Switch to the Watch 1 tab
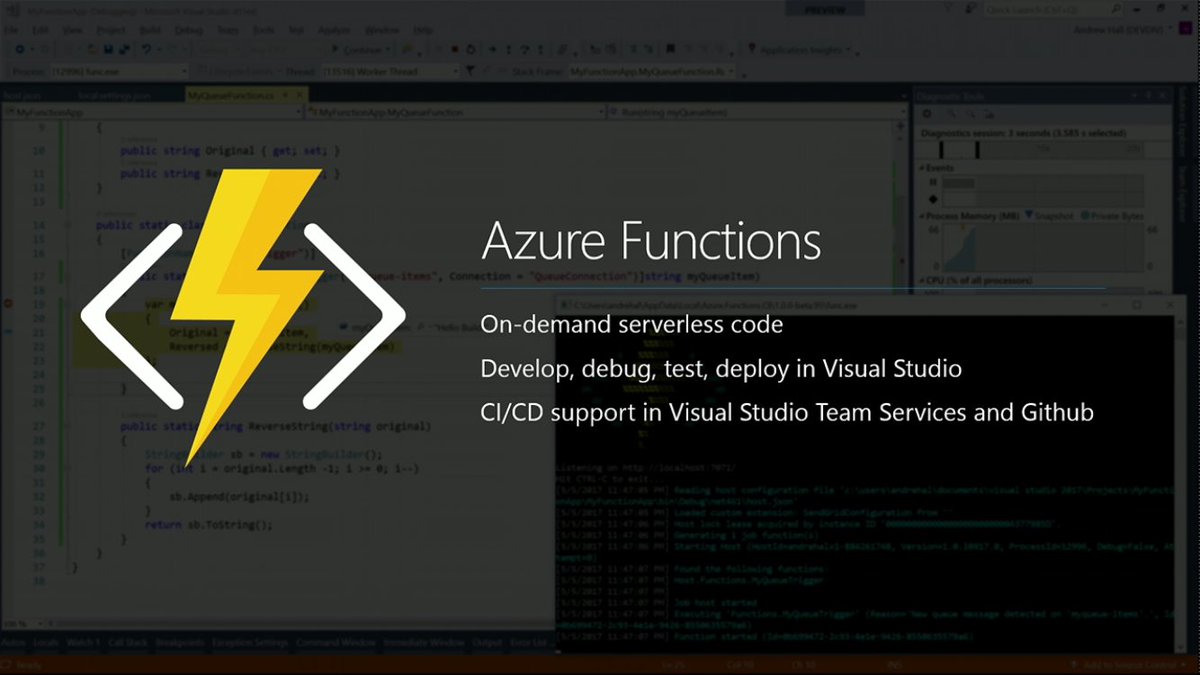This screenshot has width=1200, height=675. tap(84, 642)
